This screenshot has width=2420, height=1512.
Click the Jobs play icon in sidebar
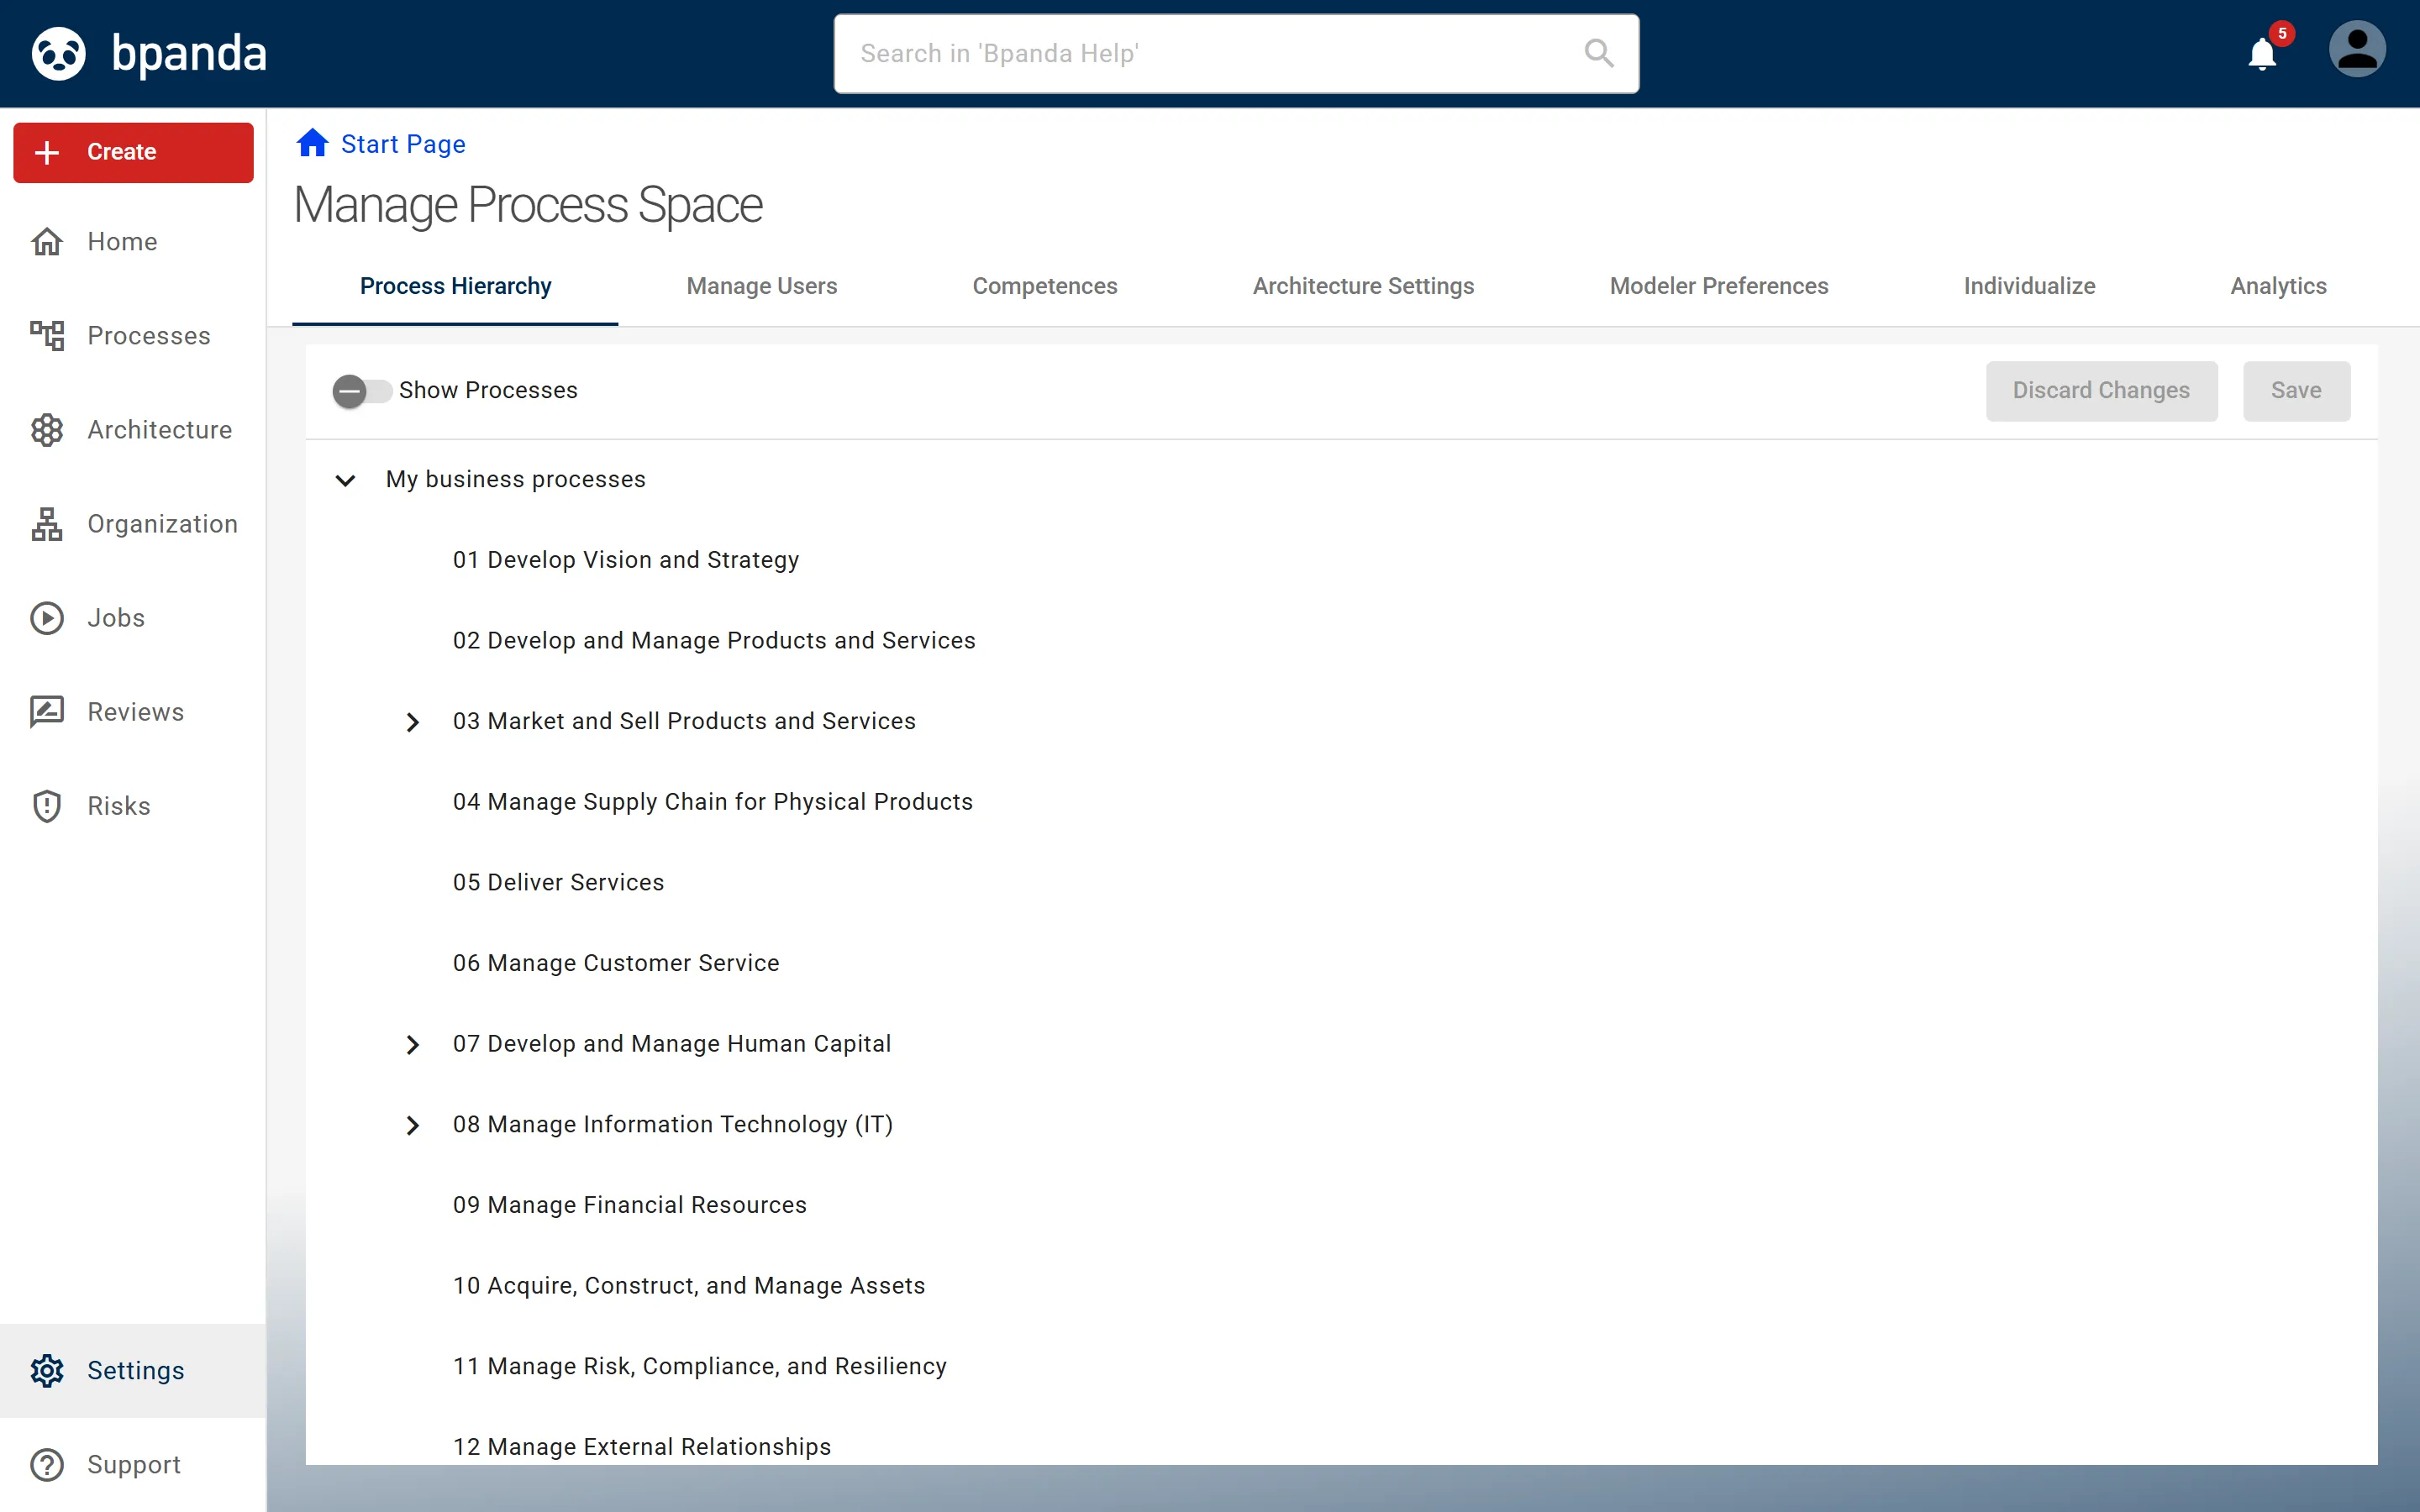tap(47, 618)
